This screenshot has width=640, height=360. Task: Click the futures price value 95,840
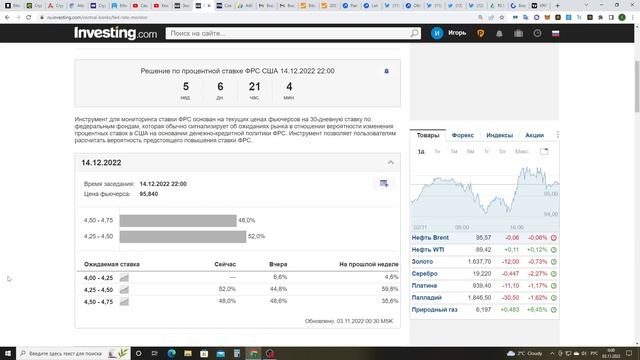(149, 194)
